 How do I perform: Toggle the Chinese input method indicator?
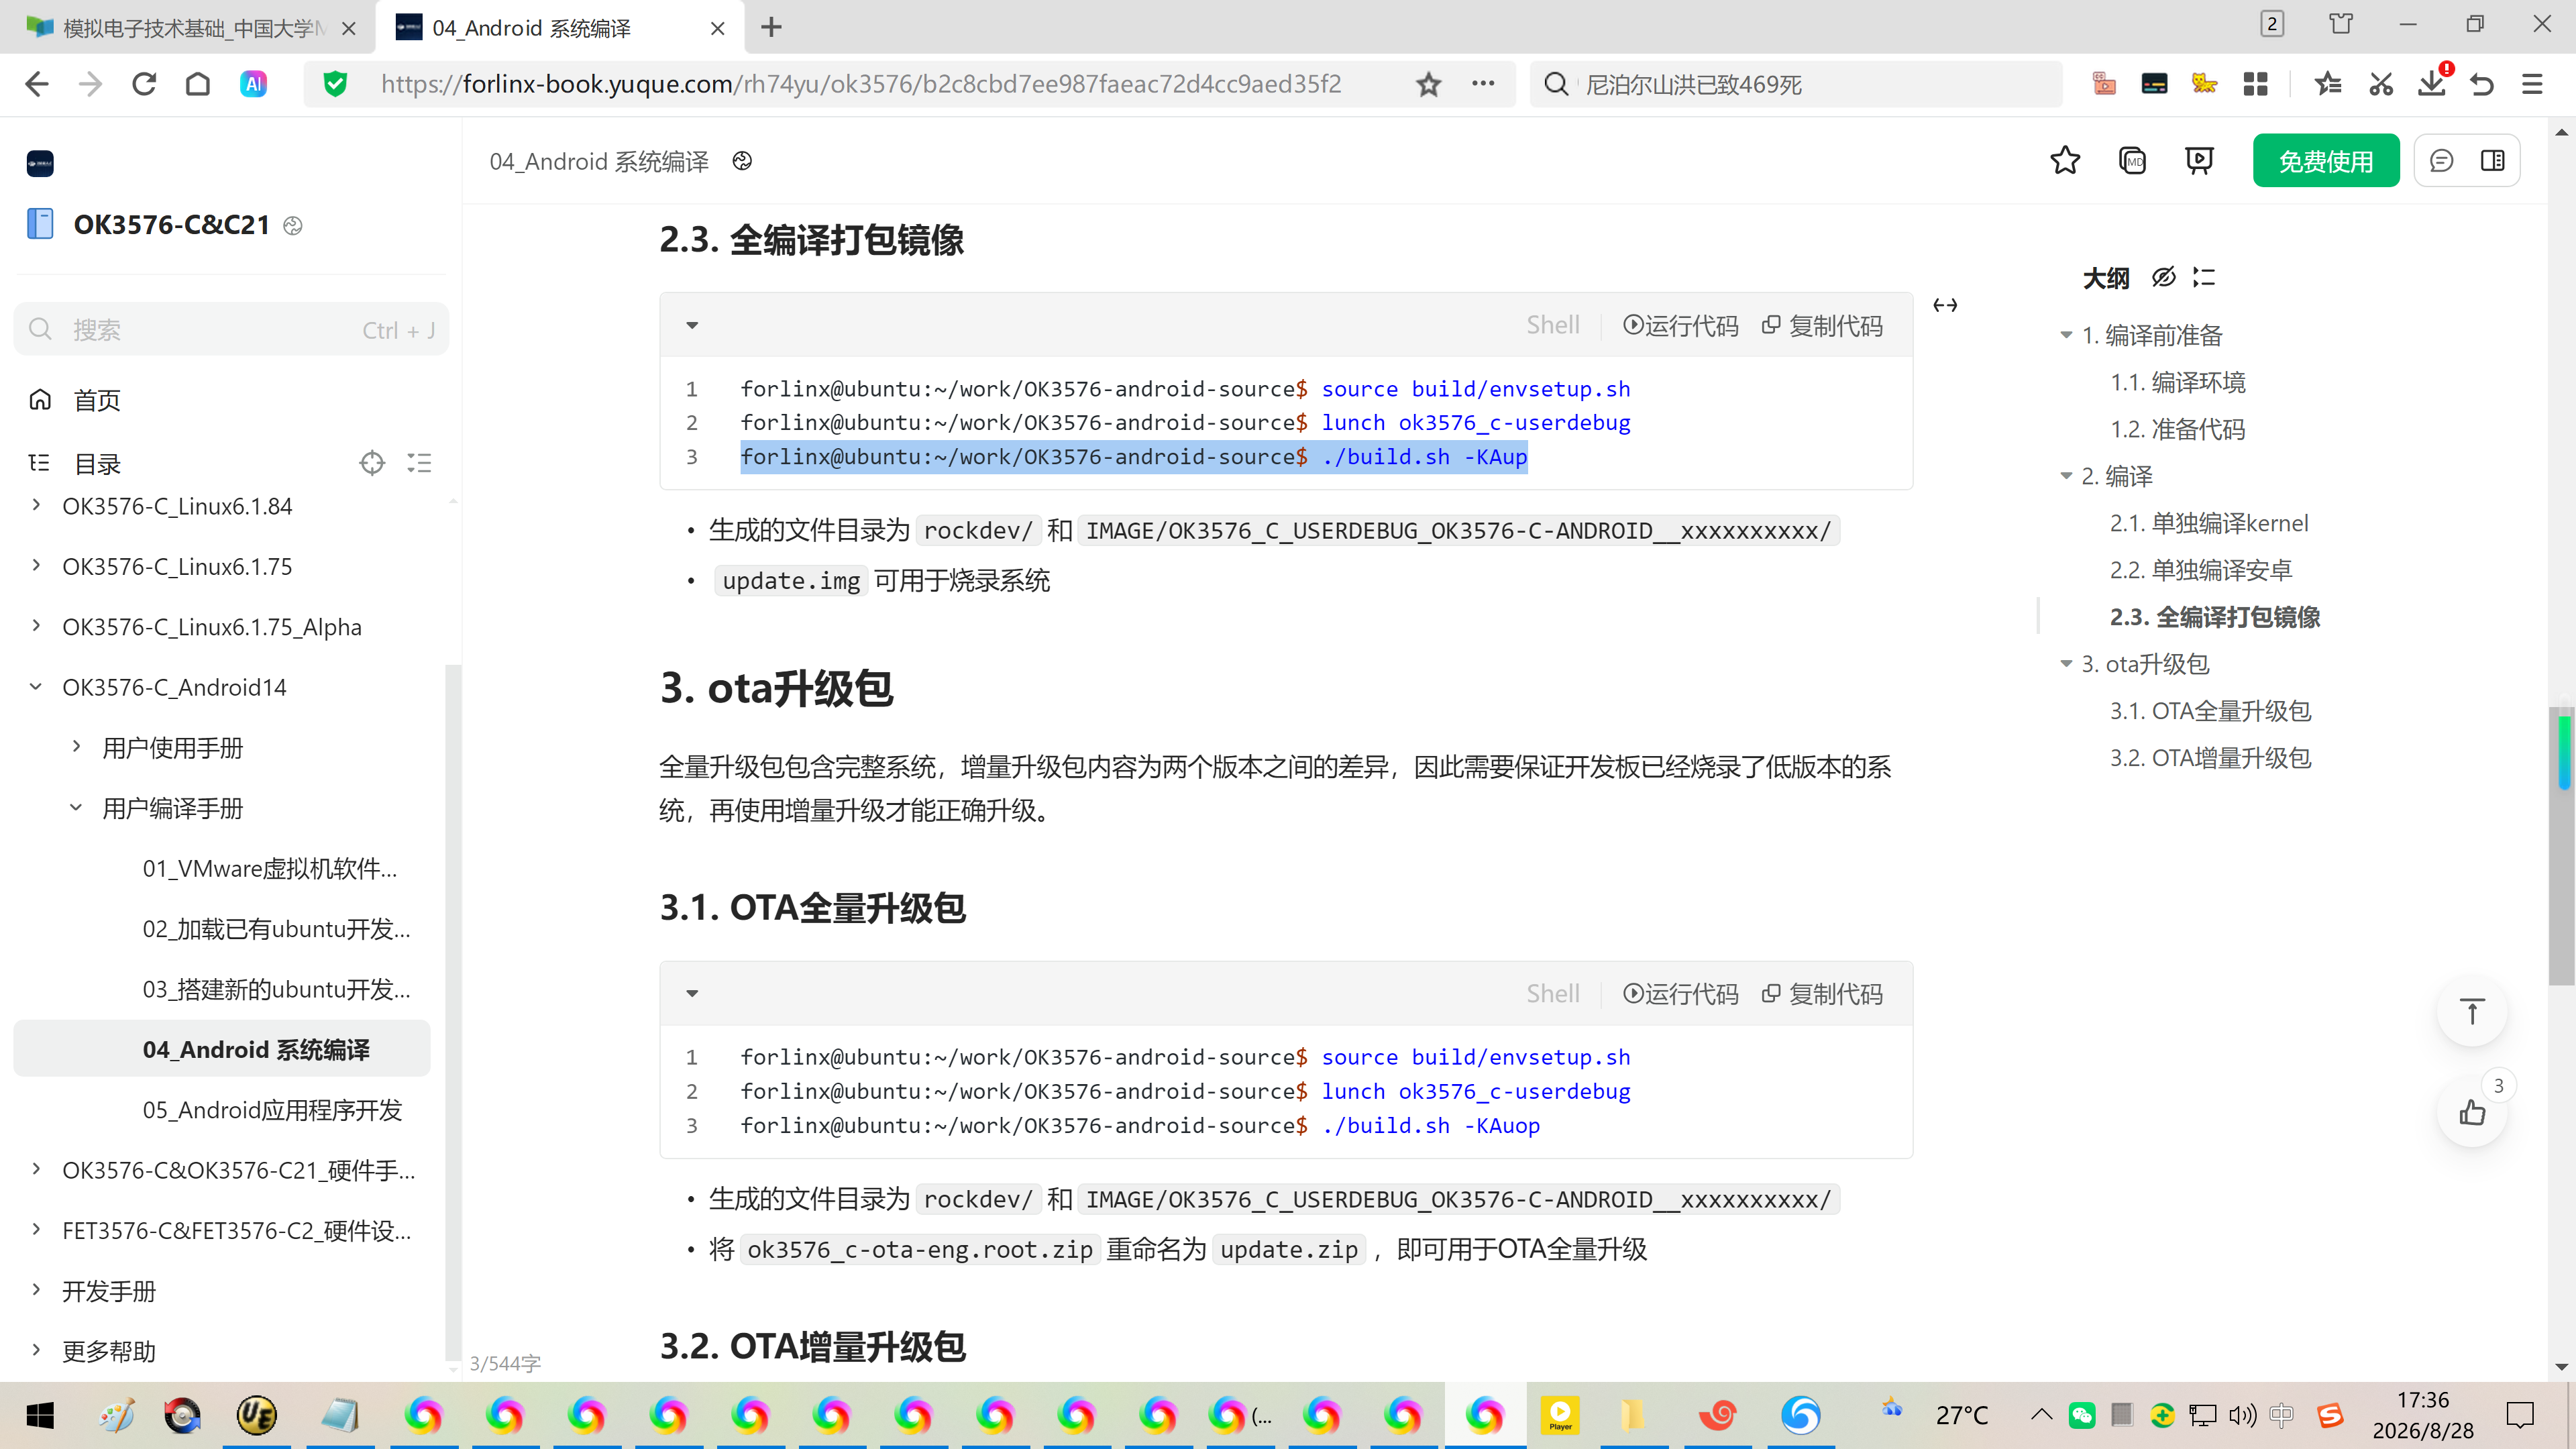tap(2281, 1415)
